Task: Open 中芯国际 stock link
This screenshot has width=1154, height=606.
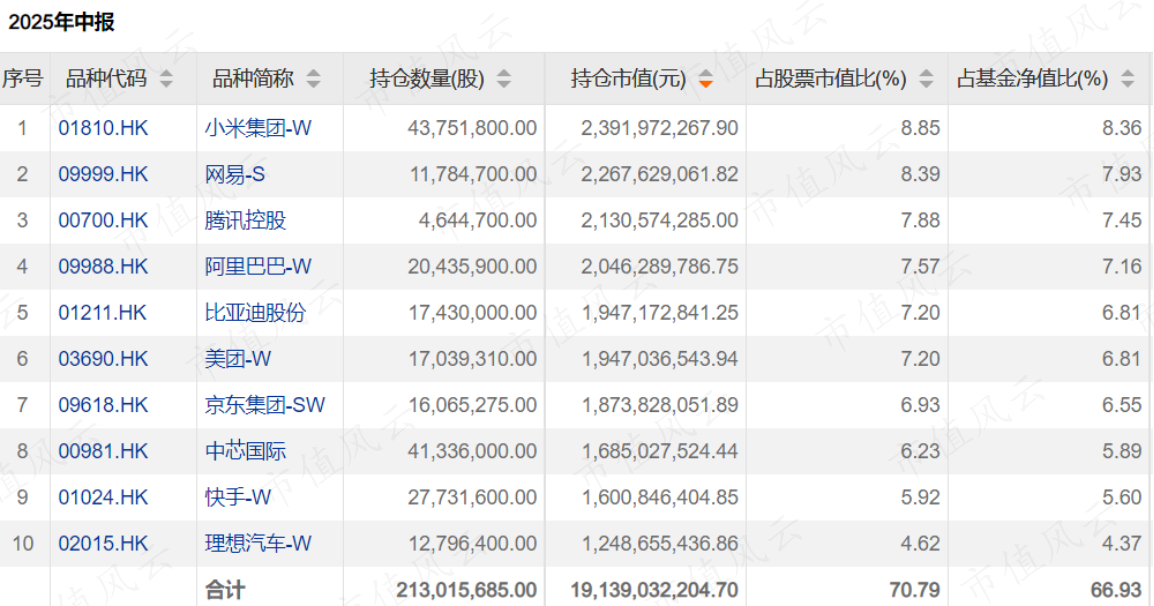Action: [x=245, y=451]
